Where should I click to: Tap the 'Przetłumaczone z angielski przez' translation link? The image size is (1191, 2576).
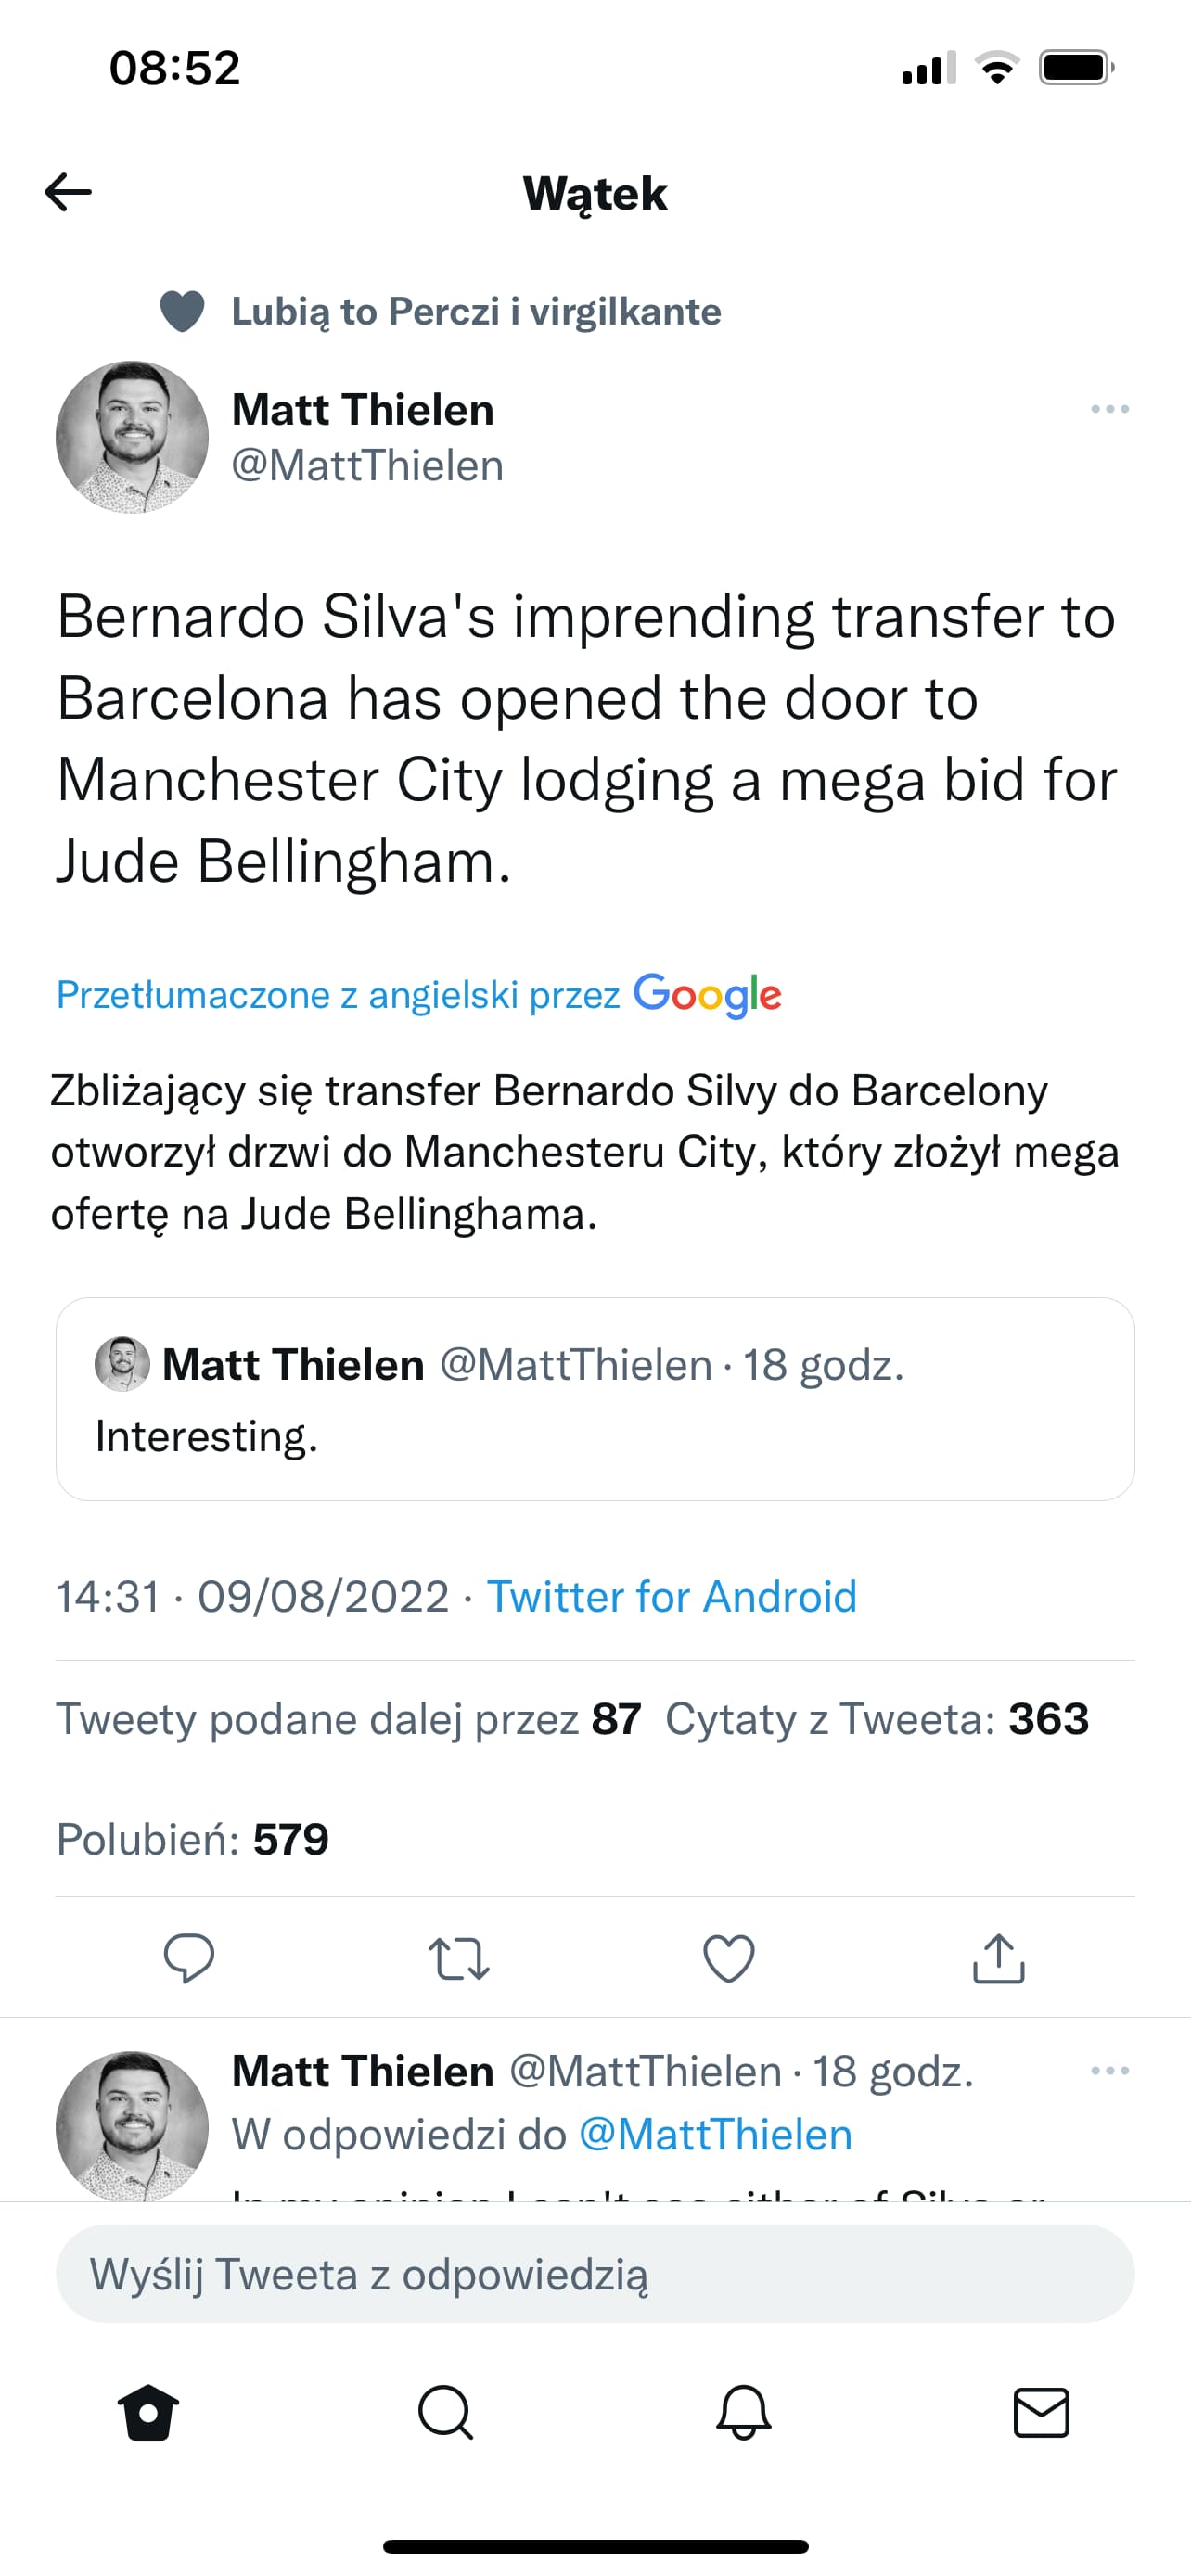click(338, 995)
